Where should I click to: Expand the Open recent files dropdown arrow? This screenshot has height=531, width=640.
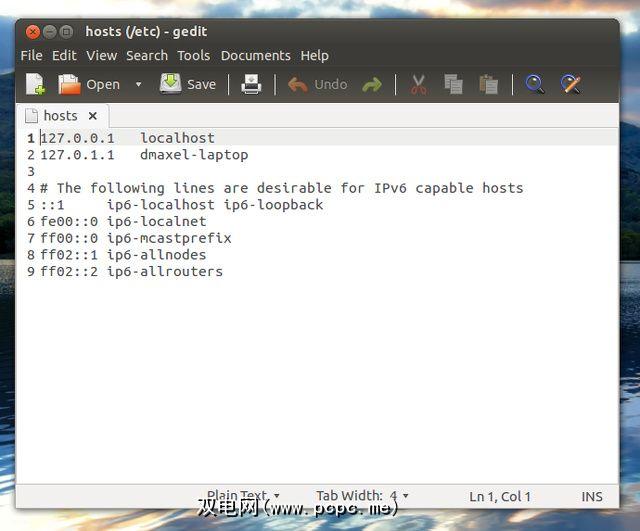point(138,84)
